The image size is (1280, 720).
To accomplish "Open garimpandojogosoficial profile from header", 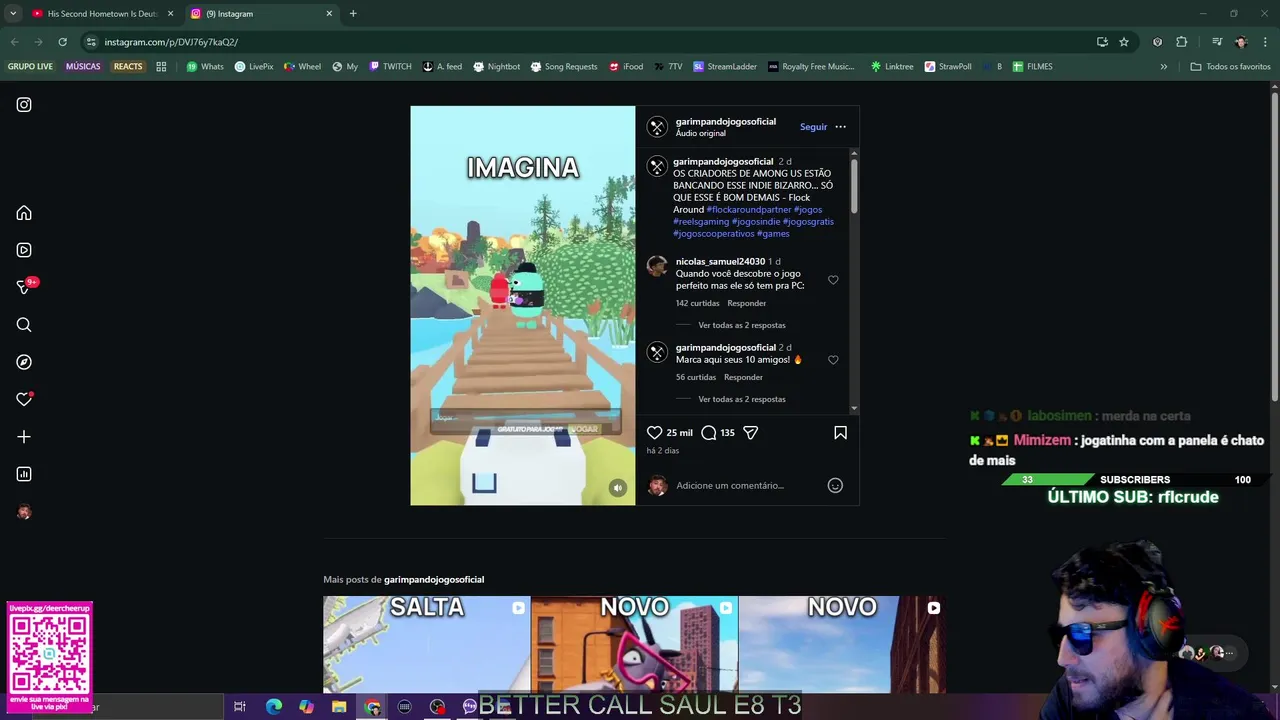I will tap(725, 122).
